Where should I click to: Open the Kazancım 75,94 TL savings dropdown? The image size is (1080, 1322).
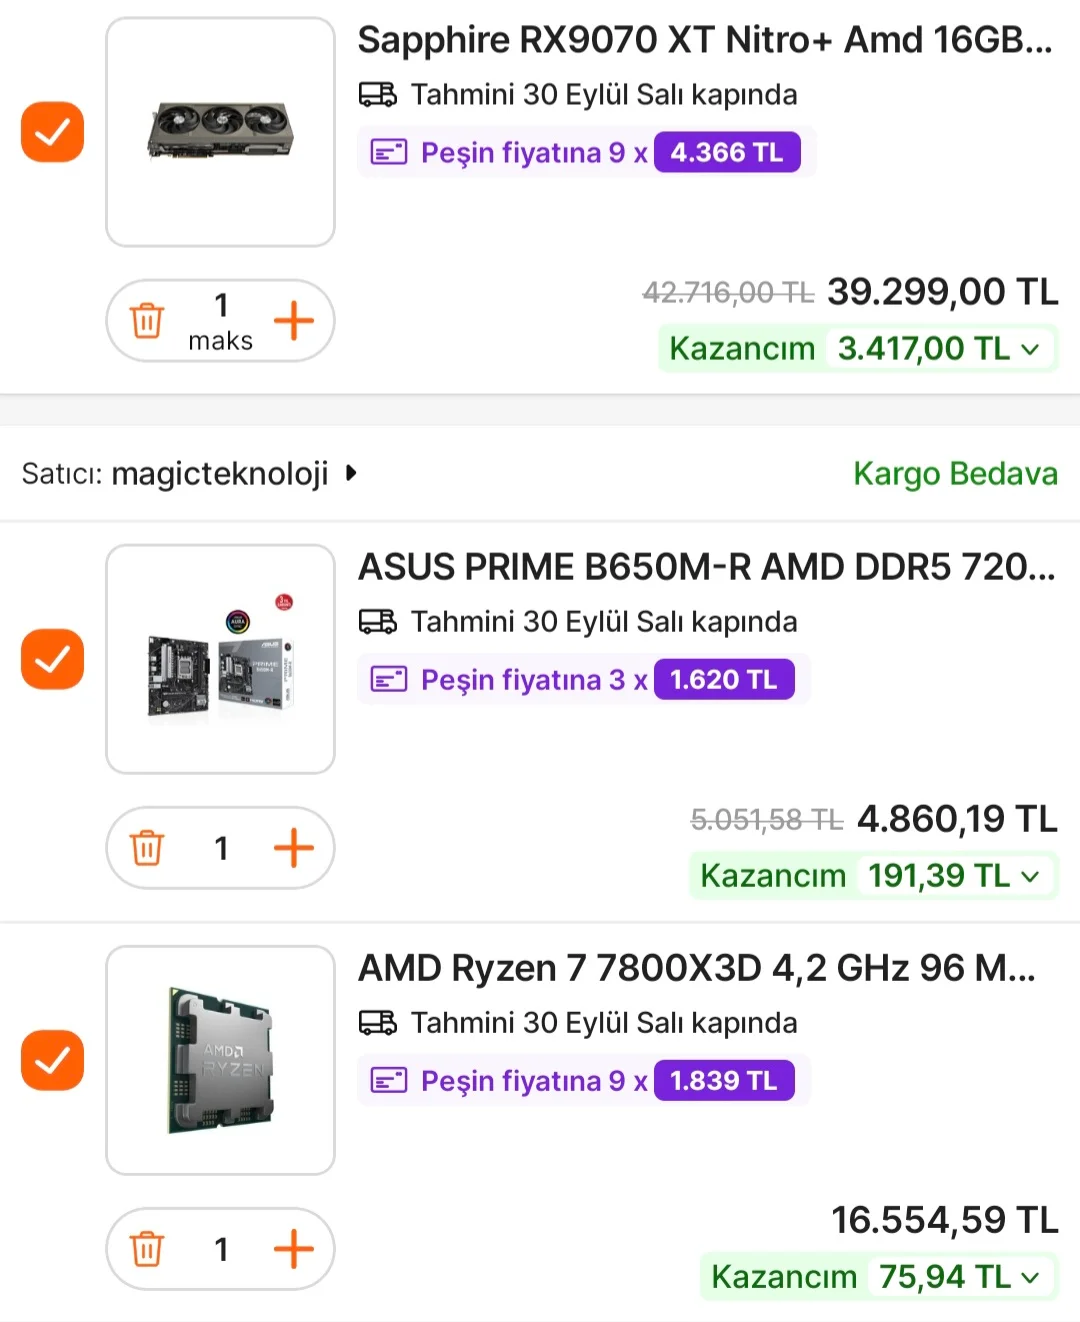click(1030, 1277)
